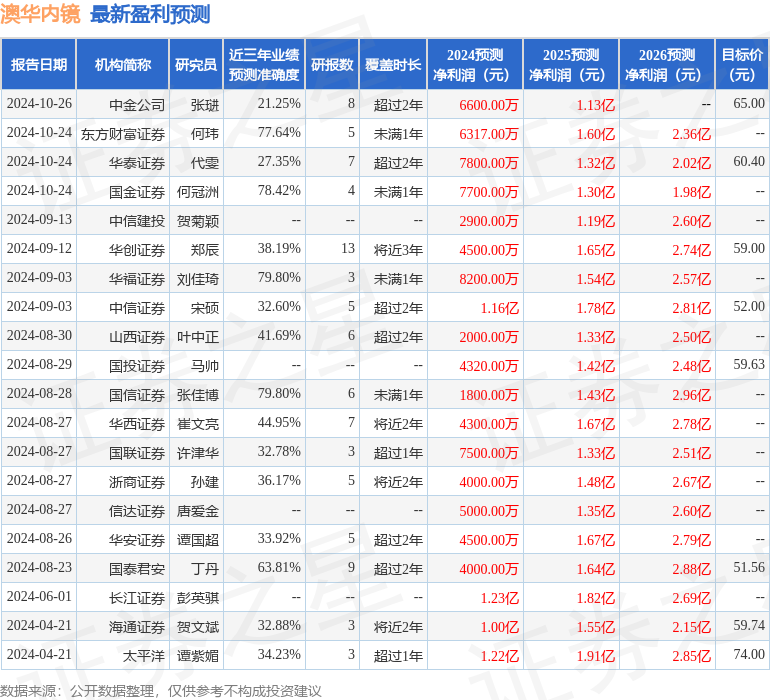This screenshot has width=770, height=700.
Task: Click institution 中信证券
Action: tap(137, 308)
